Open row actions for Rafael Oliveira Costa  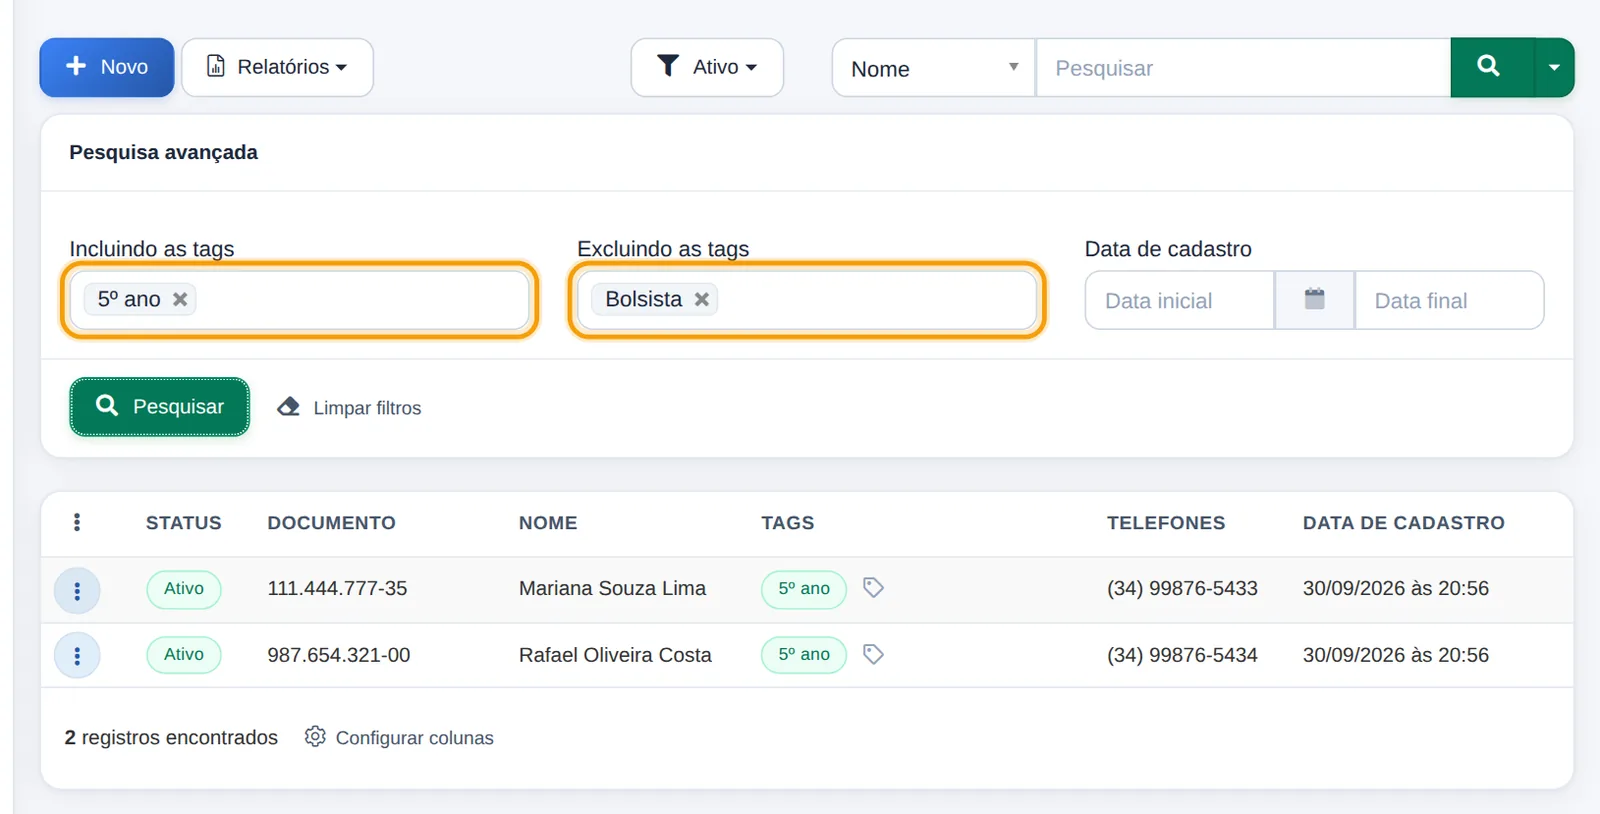click(x=77, y=656)
